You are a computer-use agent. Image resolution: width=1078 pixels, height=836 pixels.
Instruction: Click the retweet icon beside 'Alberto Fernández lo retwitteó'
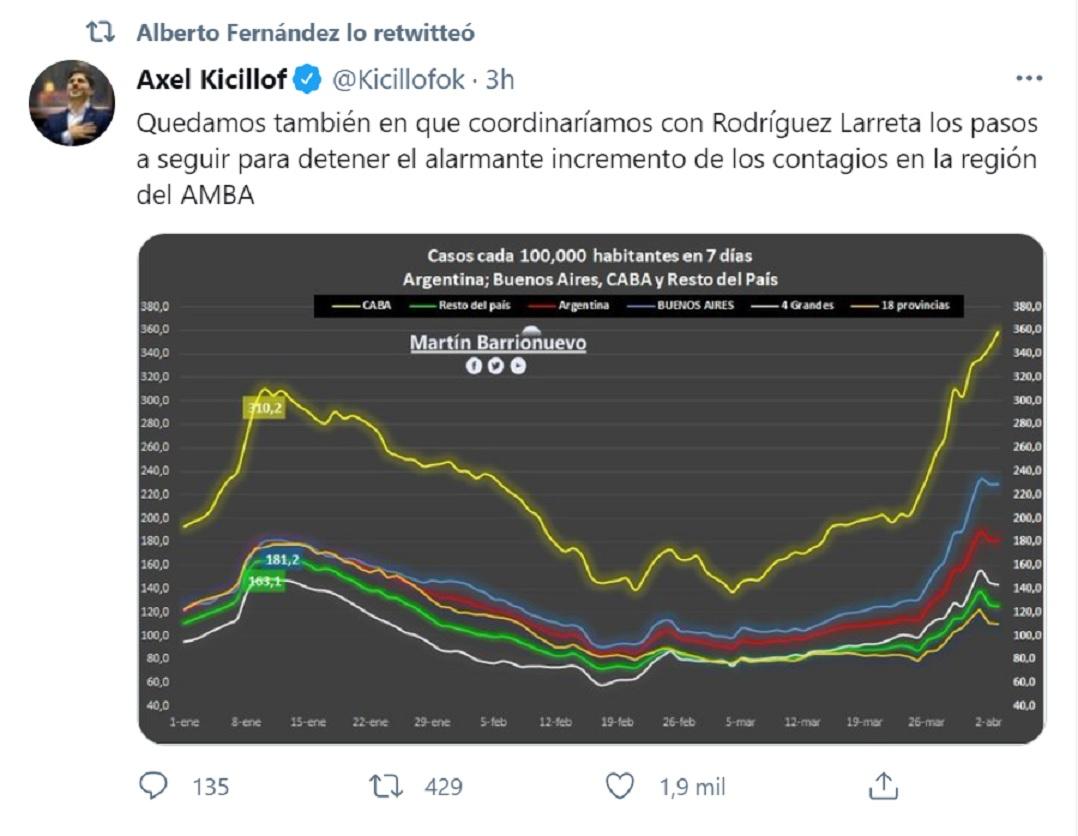pyautogui.click(x=98, y=33)
